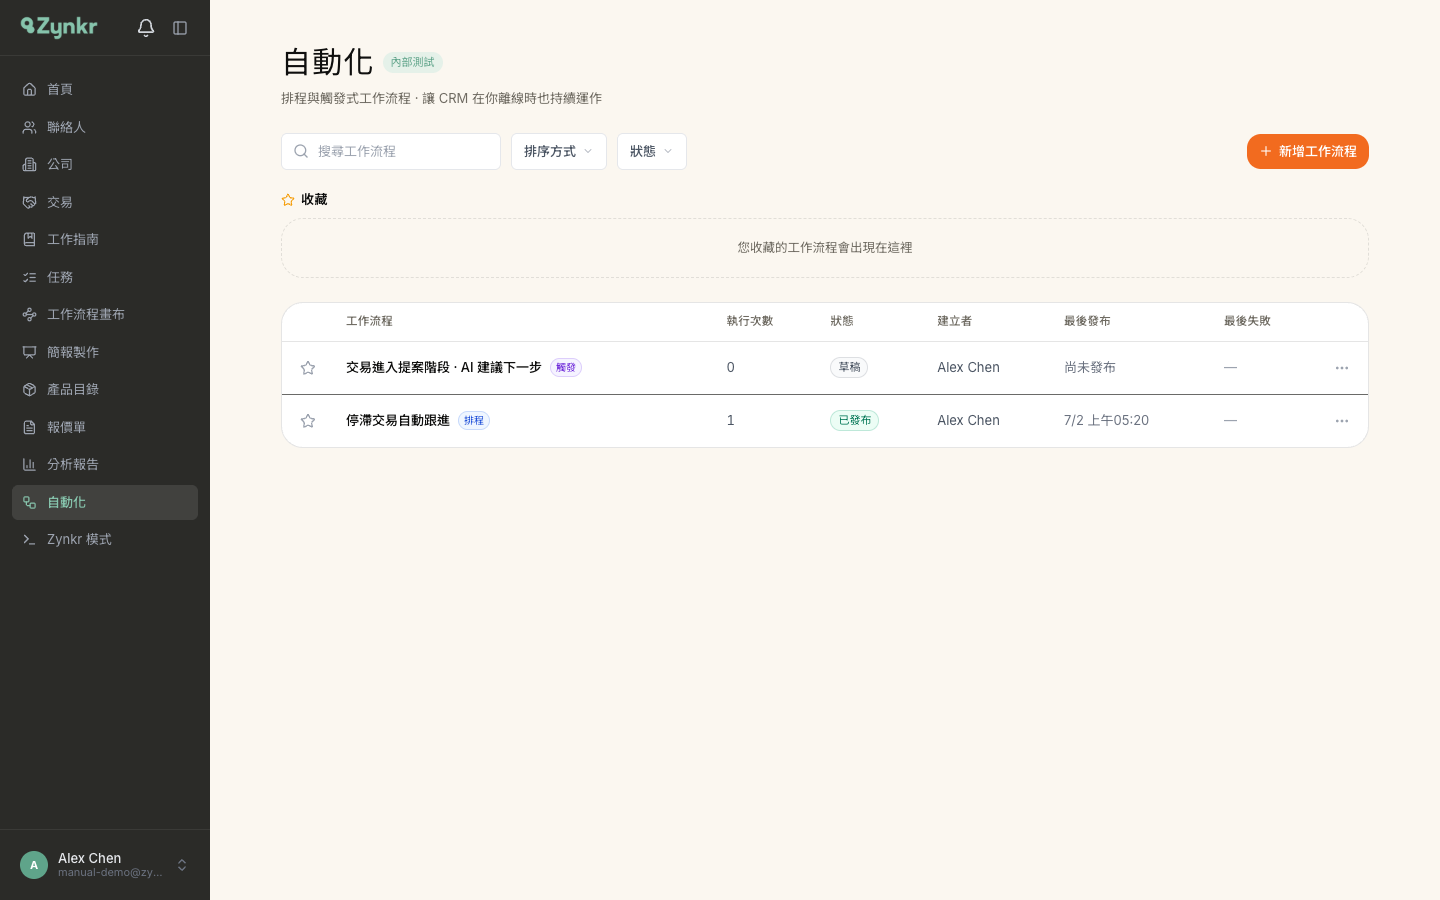Viewport: 1440px width, 900px height.
Task: Click 7/2 上午05:20 publish time
Action: (1106, 420)
